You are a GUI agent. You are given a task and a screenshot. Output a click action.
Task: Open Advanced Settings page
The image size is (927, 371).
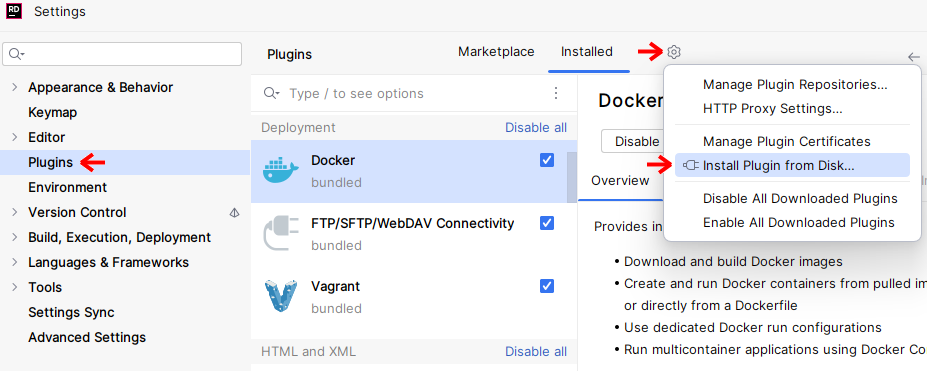(x=87, y=337)
